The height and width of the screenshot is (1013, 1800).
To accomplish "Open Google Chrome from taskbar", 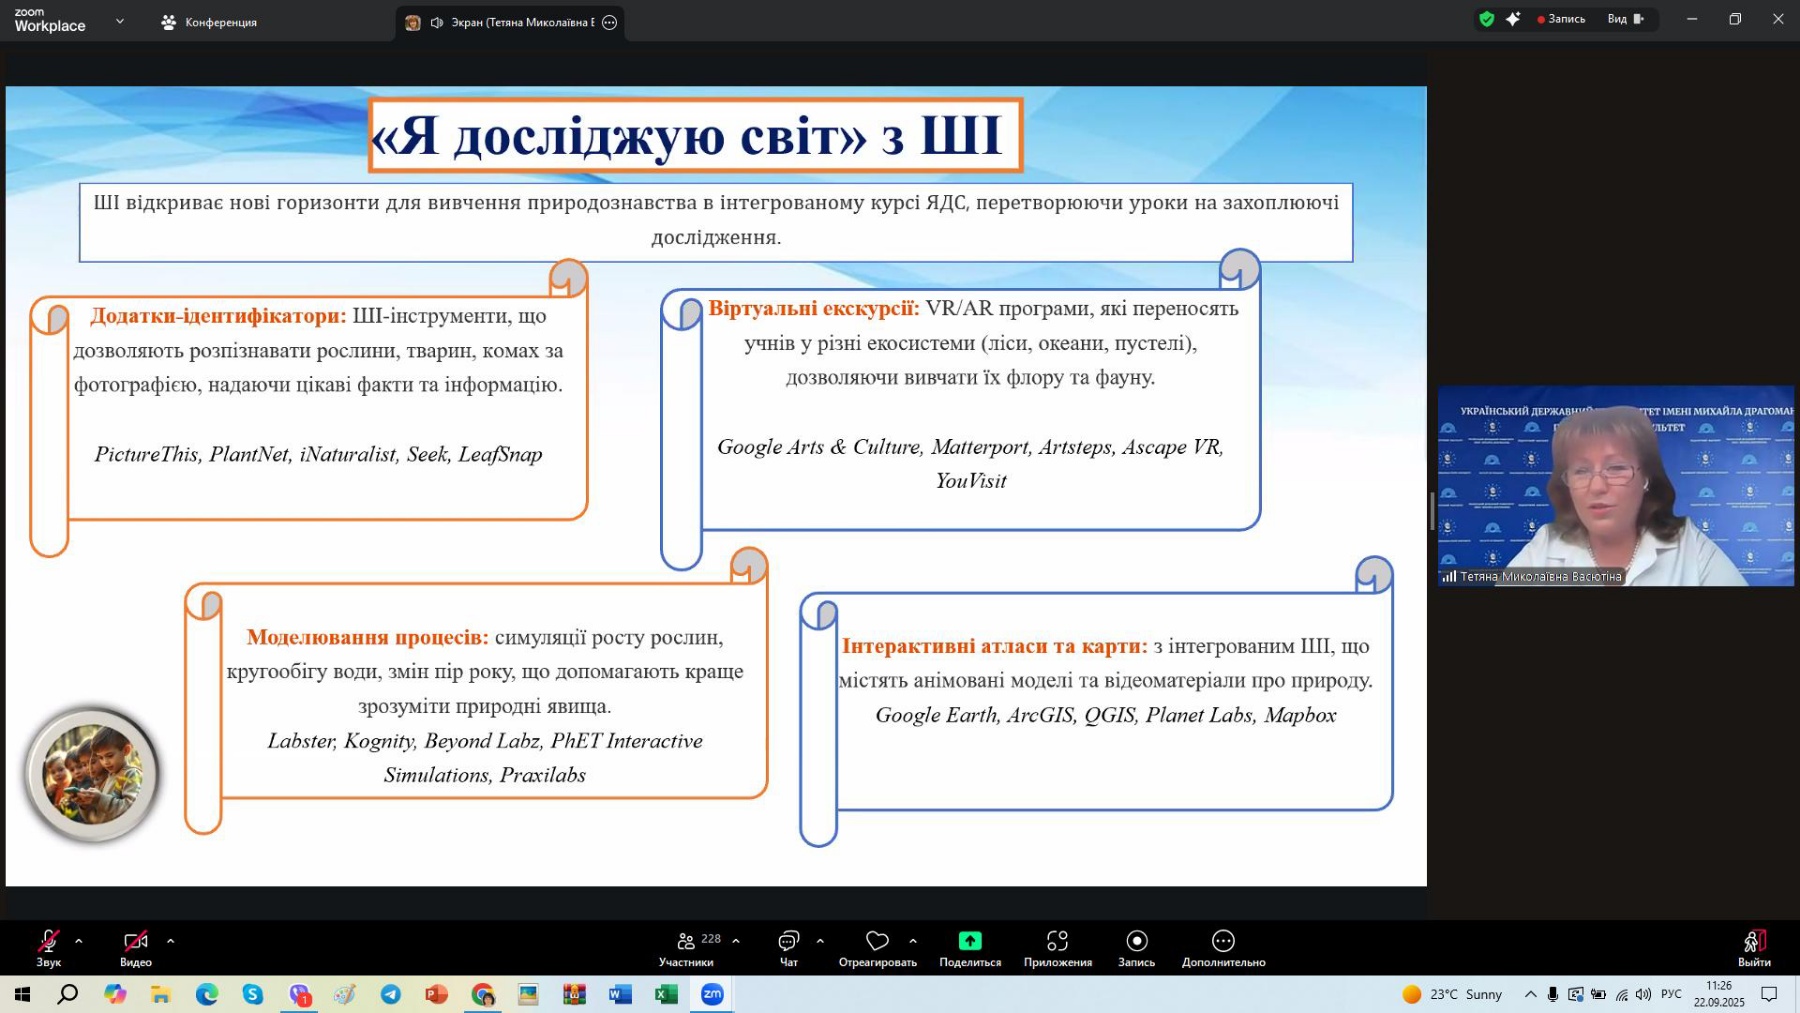I will pyautogui.click(x=483, y=994).
